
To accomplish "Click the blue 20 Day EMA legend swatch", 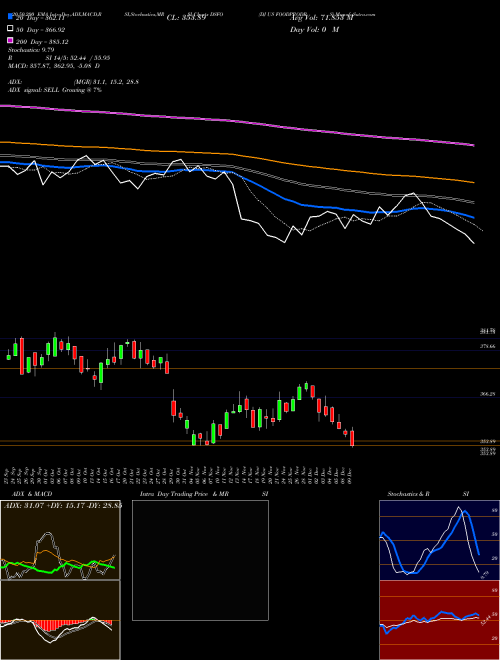I will tap(10, 16).
